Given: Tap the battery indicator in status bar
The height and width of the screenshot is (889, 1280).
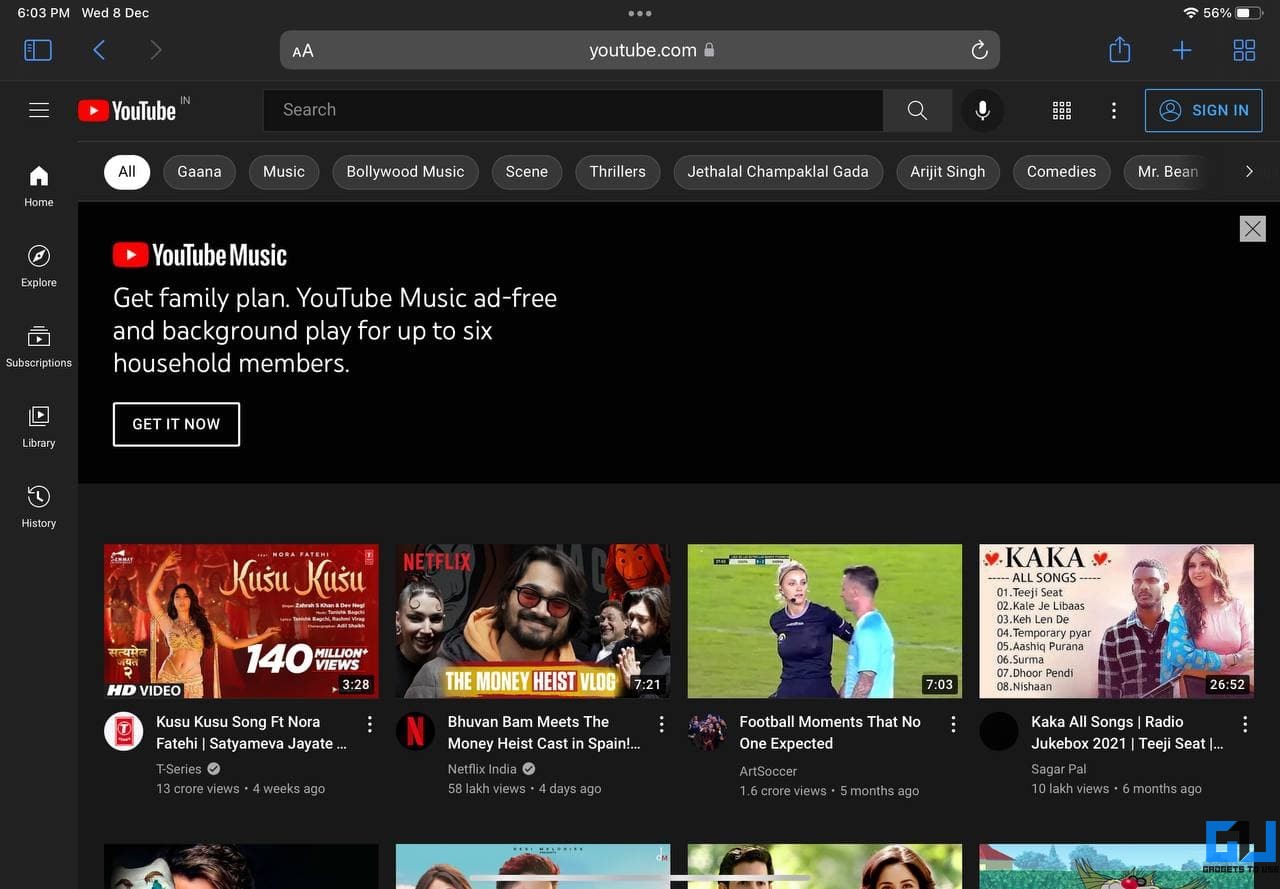Looking at the screenshot, I should click(x=1249, y=13).
